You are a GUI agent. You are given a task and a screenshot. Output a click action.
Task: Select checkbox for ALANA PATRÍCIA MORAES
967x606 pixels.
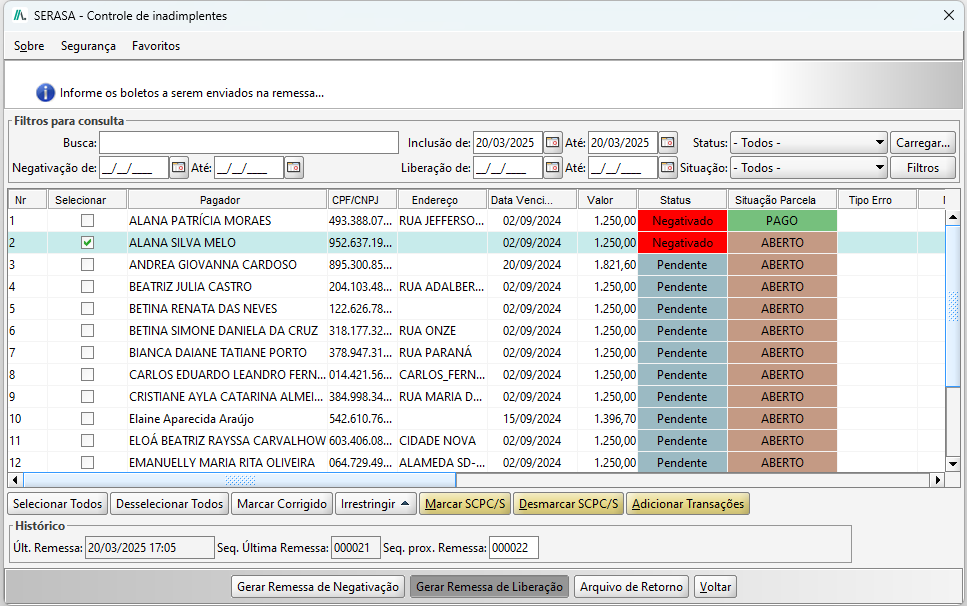(88, 220)
